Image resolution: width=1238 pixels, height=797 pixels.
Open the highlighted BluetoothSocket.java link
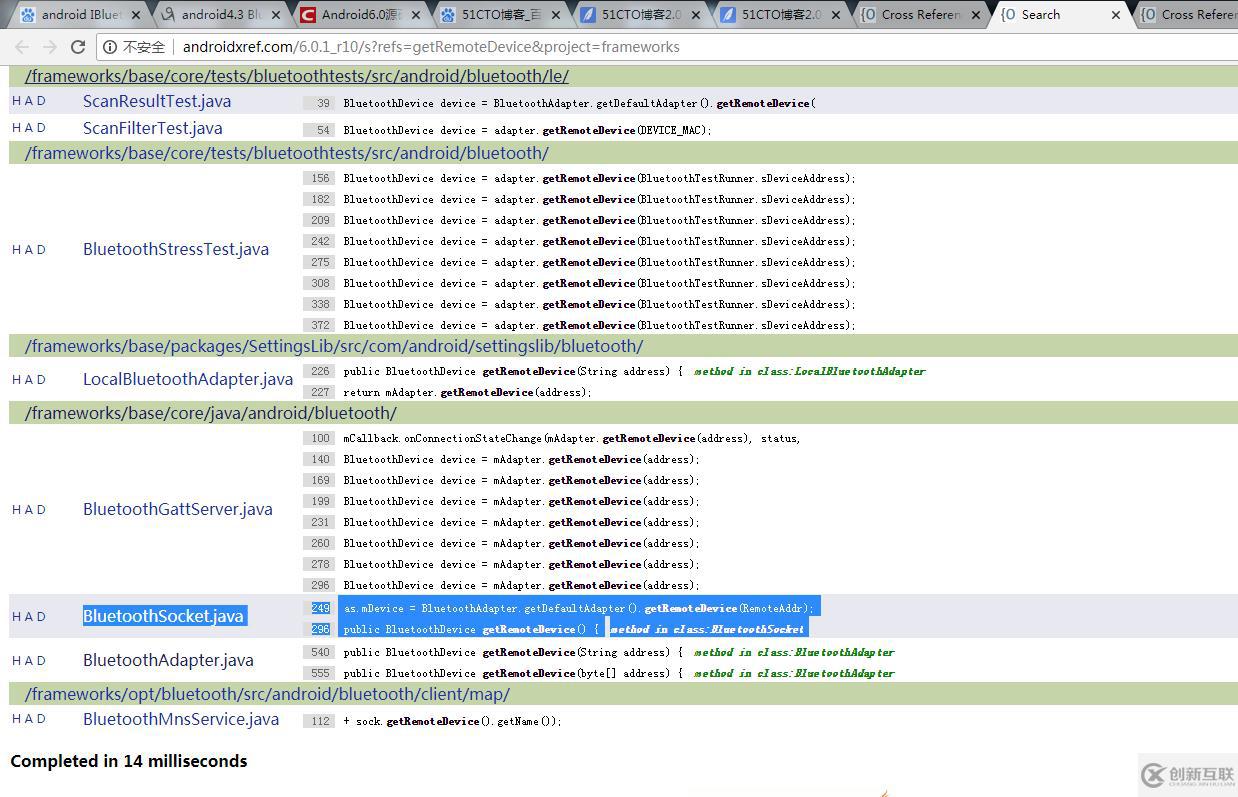tap(164, 616)
